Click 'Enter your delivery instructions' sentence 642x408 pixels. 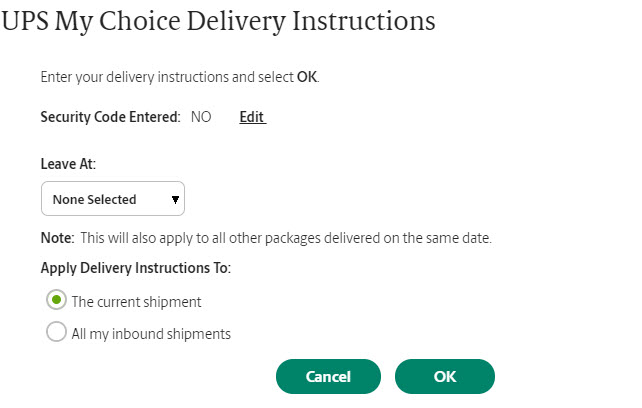180,77
